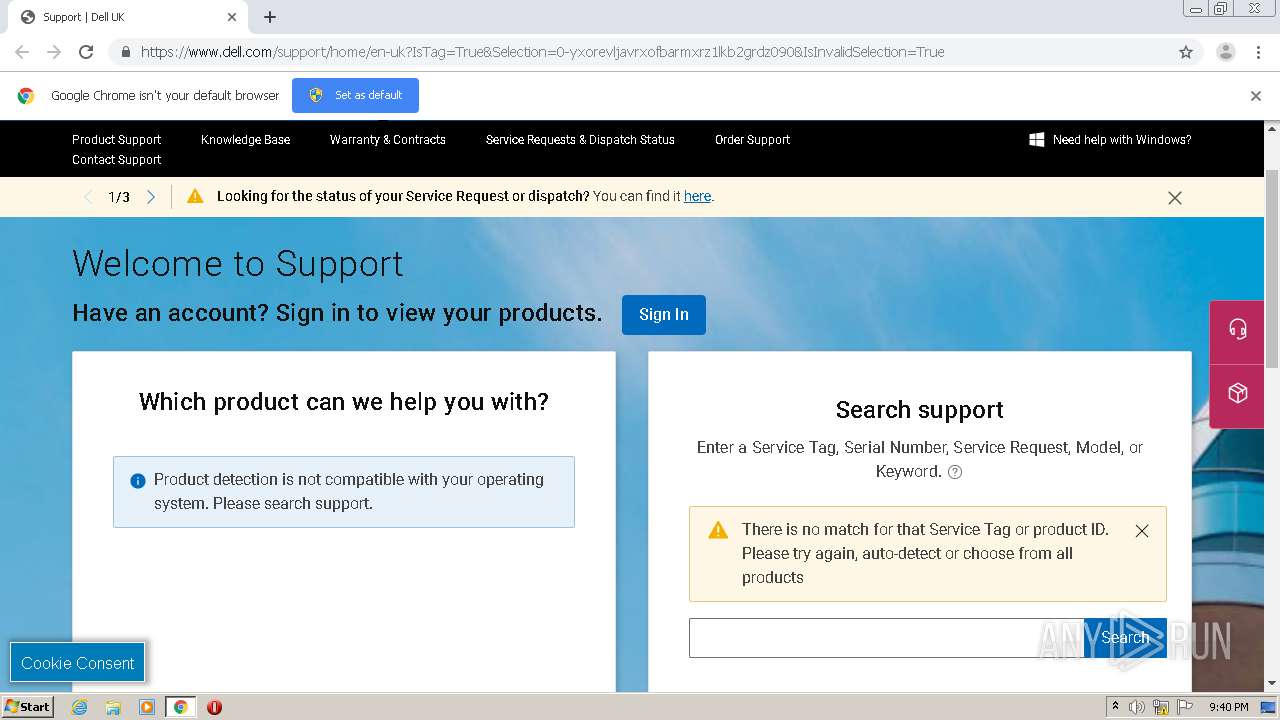1280x720 pixels.
Task: Click Need help with Windows? link
Action: click(1110, 140)
